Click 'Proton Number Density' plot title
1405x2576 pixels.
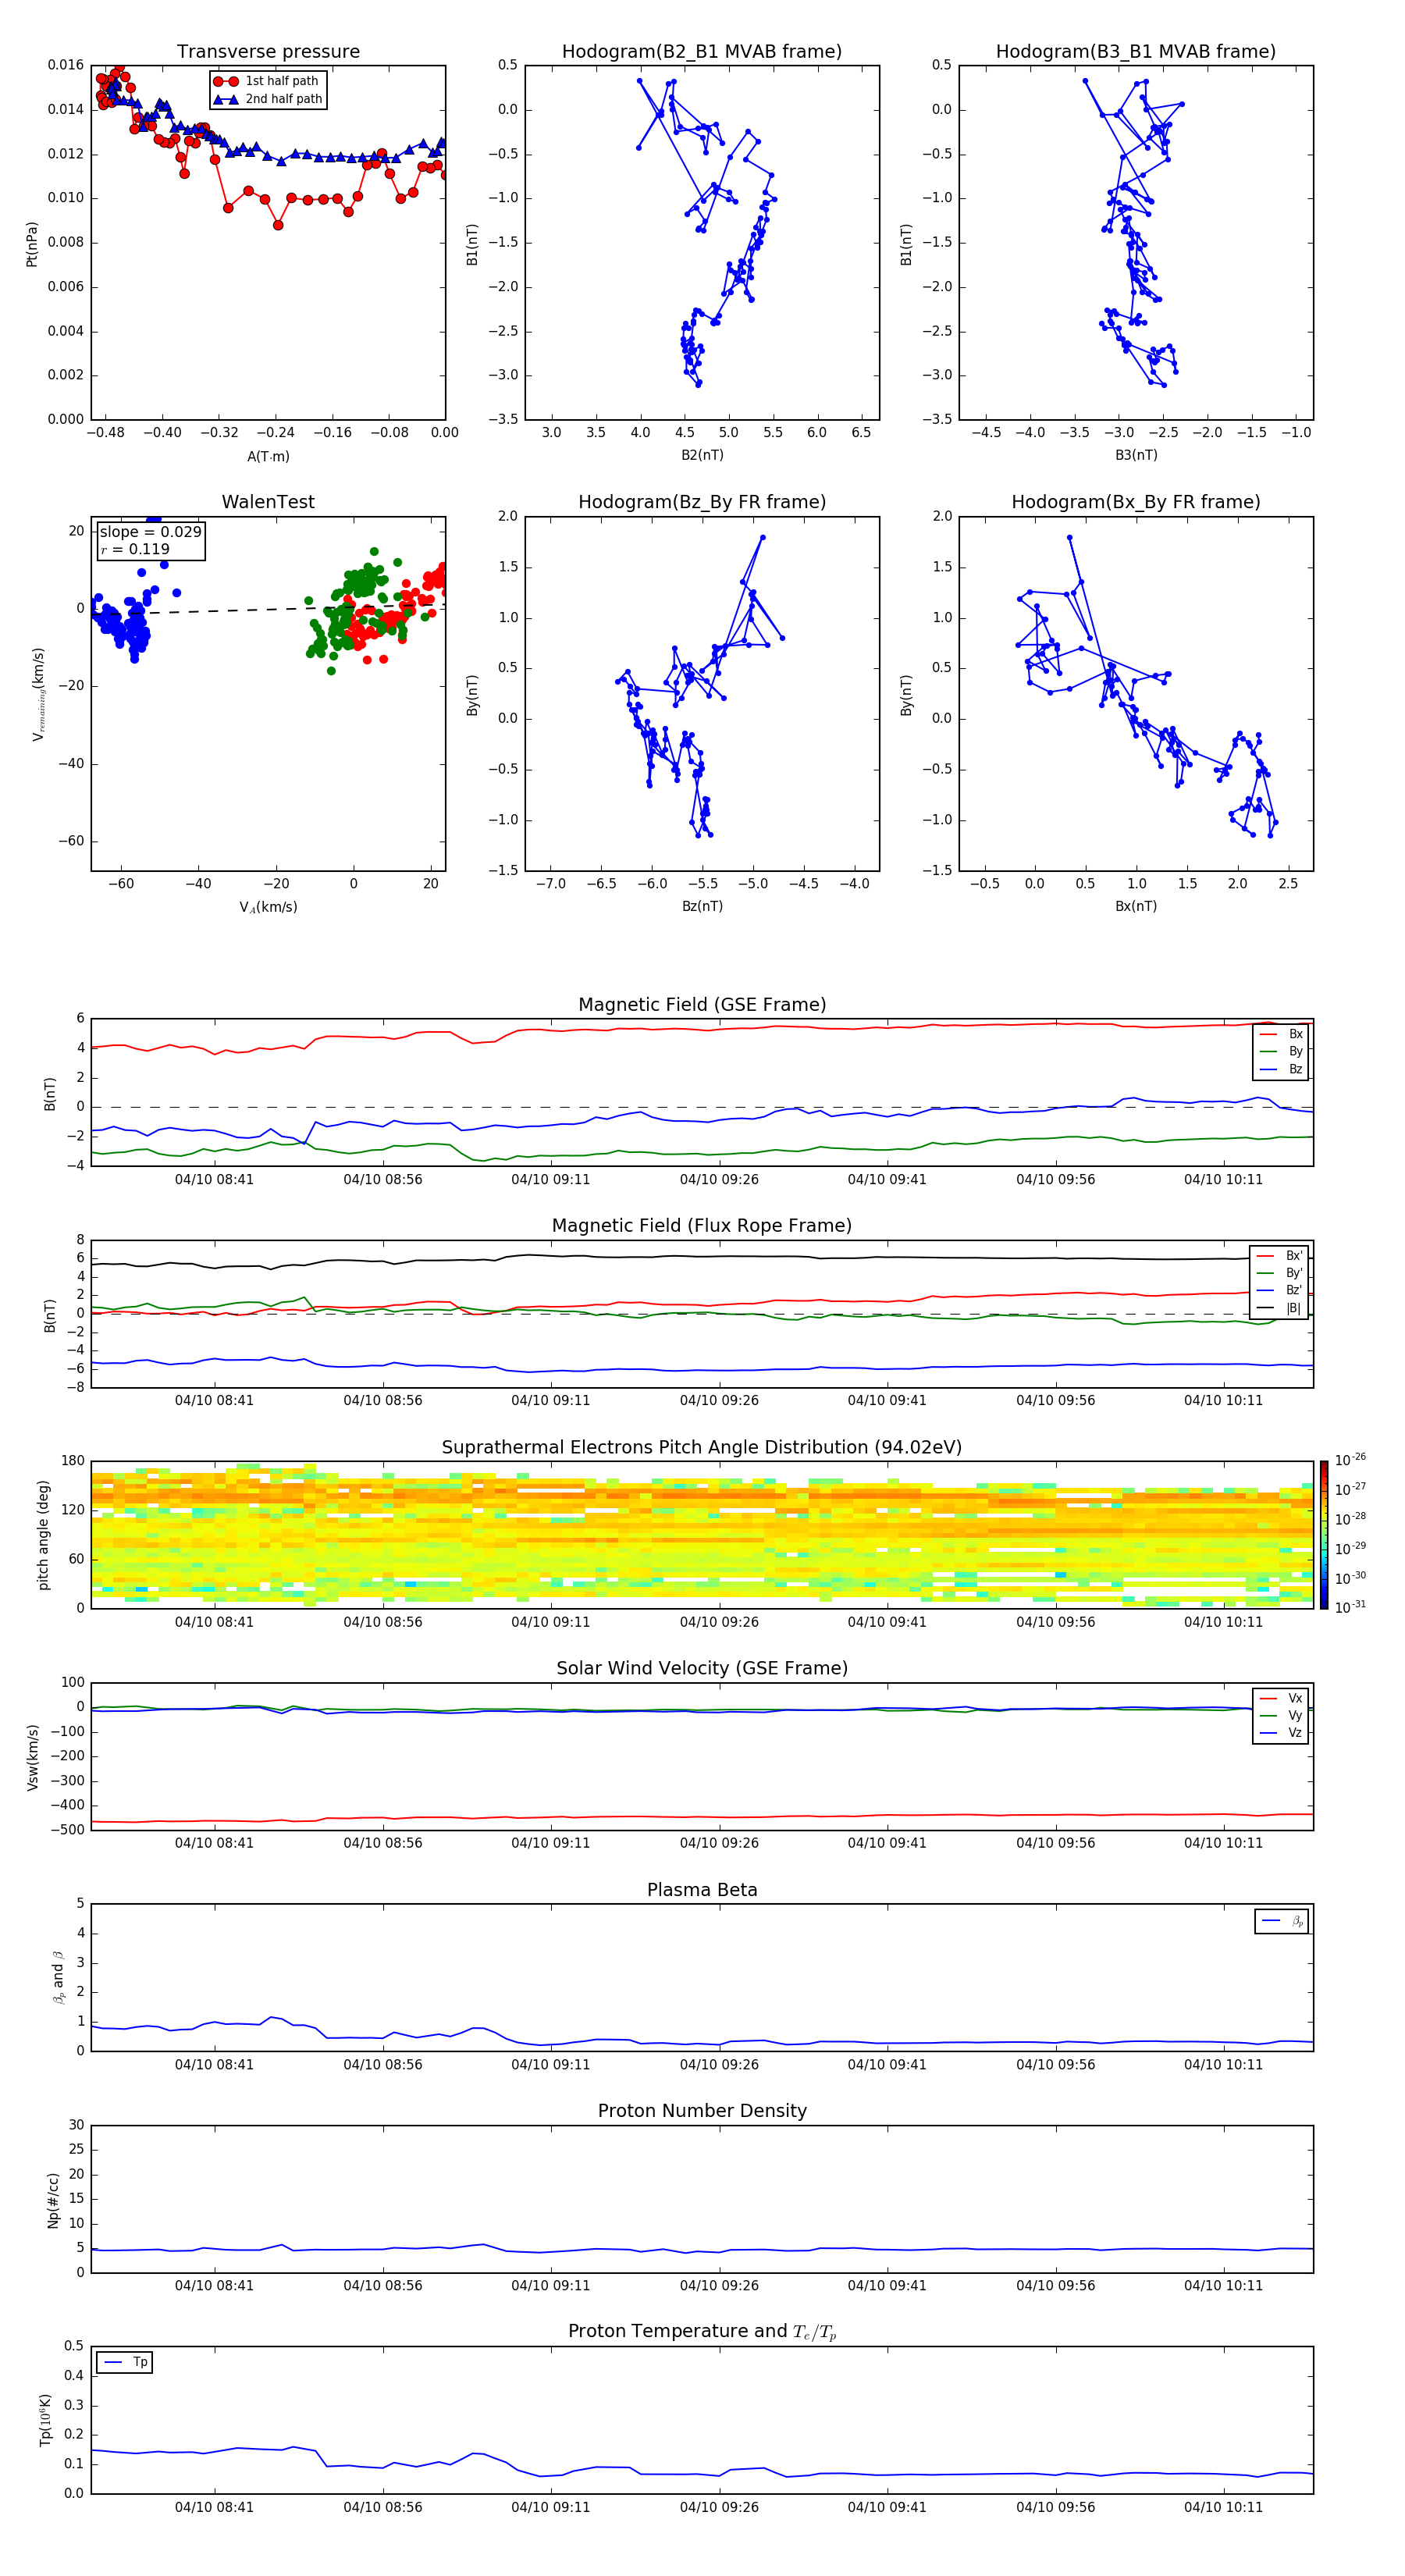702,2111
